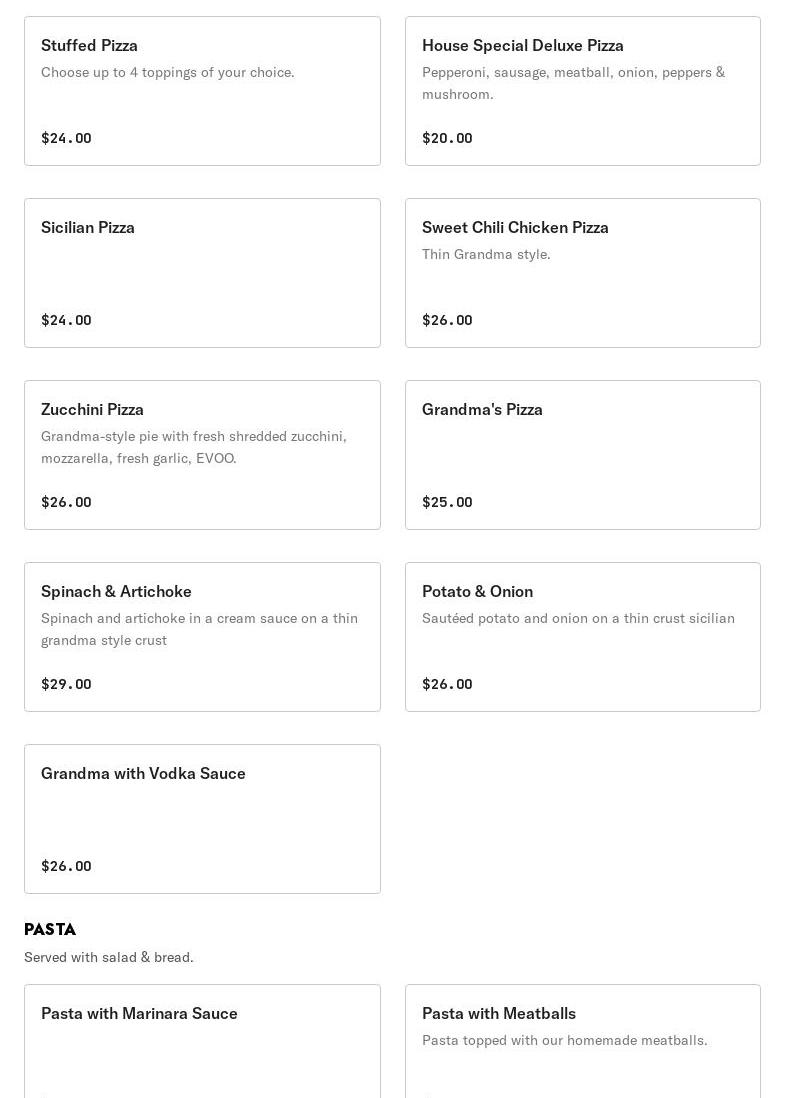Click the $29.00 price on Spinach & Artichoke

[66, 684]
